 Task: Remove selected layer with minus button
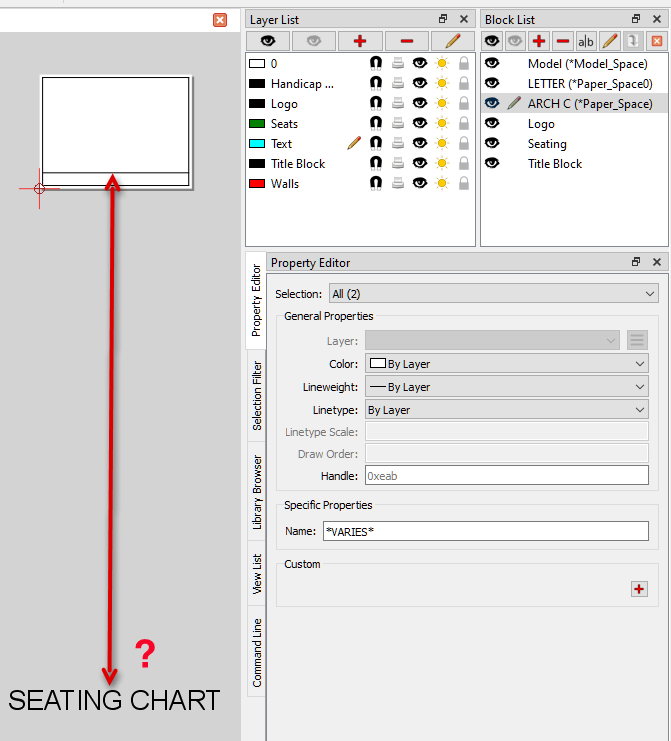click(406, 41)
